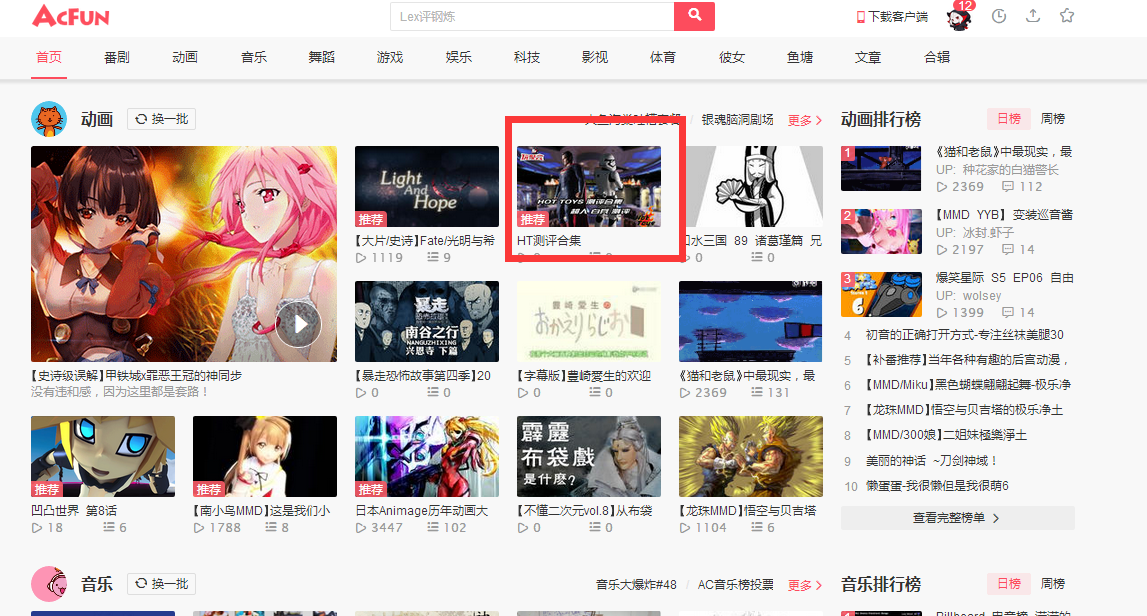This screenshot has height=616, width=1147.
Task: Open the 鱼塘 navigation tab
Action: [x=800, y=57]
